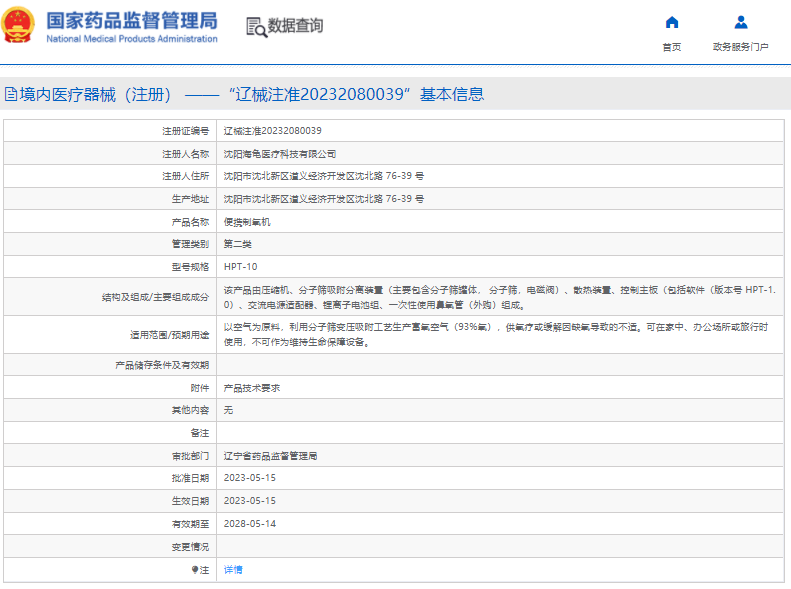The height and width of the screenshot is (589, 791).
Task: Click the 产品储存条件及有效期 label
Action: tap(162, 365)
